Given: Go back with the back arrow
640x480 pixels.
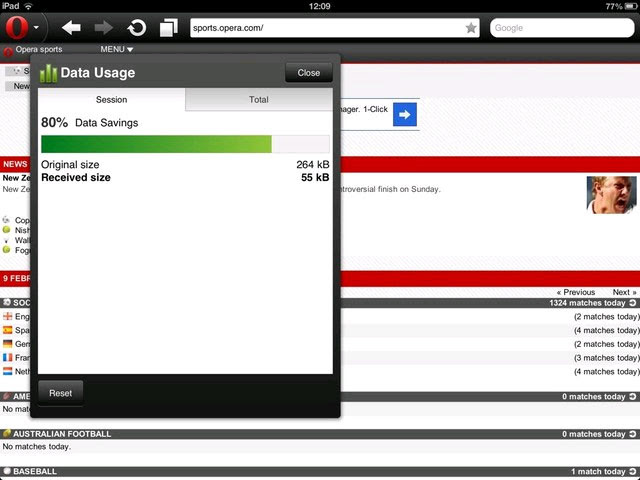Looking at the screenshot, I should point(71,28).
